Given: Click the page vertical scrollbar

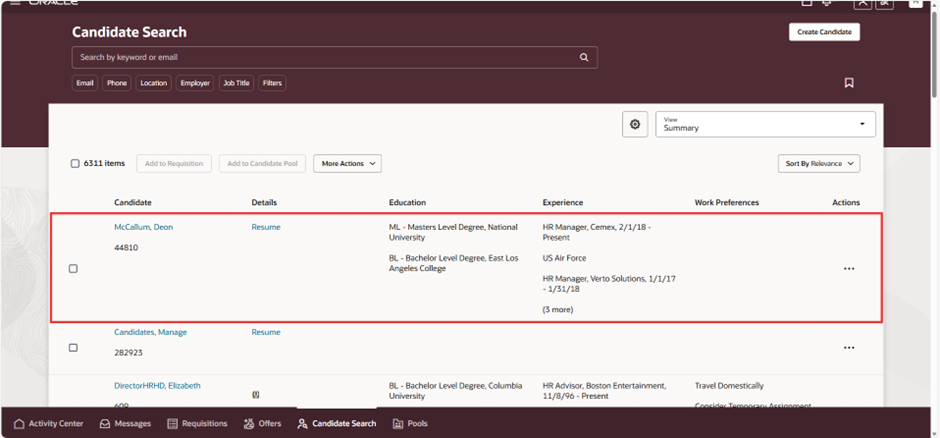Looking at the screenshot, I should click(935, 56).
